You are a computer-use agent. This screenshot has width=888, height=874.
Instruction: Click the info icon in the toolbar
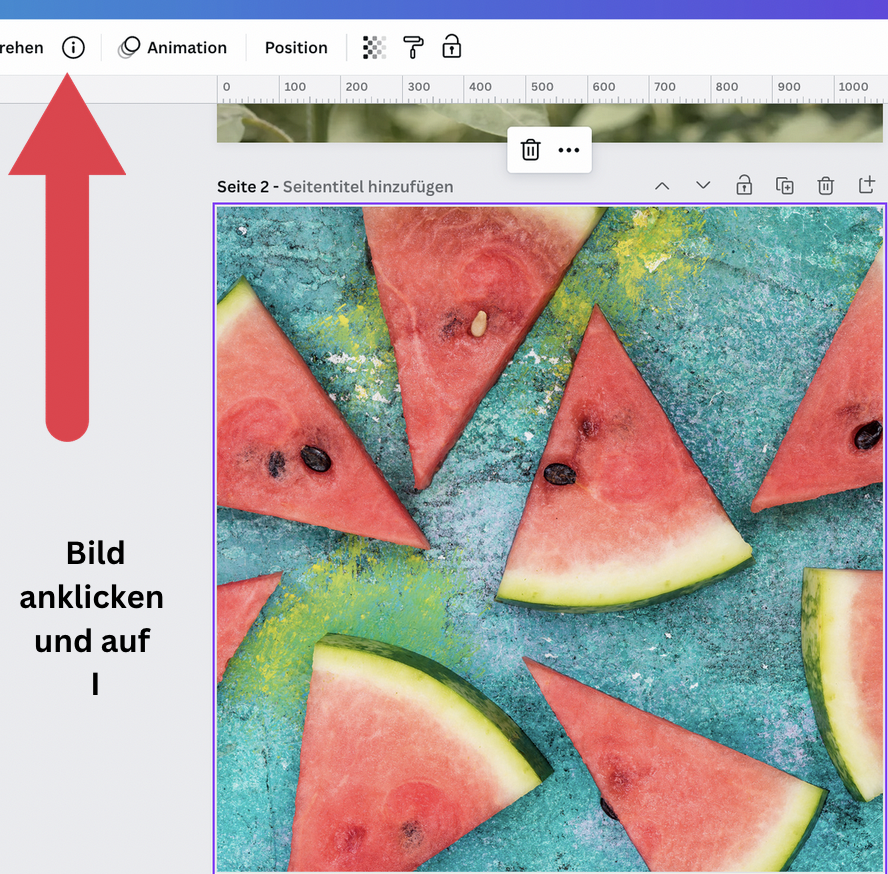73,47
